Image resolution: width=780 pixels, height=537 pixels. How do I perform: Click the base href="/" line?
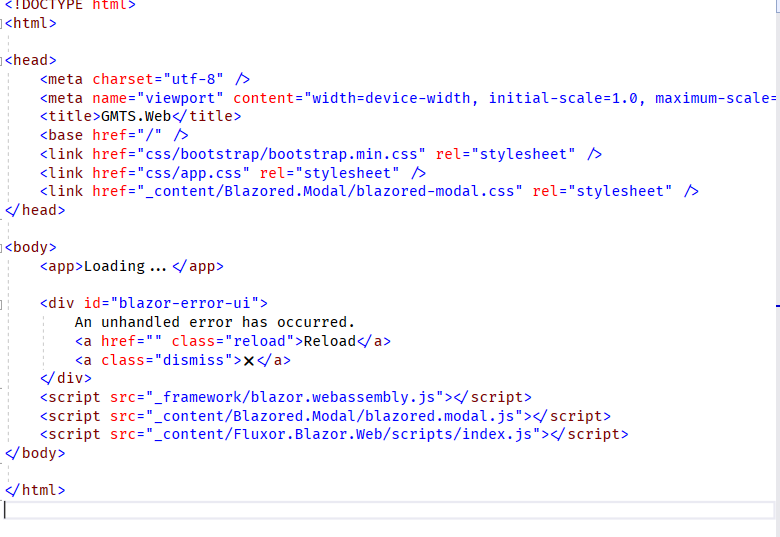[x=114, y=135]
